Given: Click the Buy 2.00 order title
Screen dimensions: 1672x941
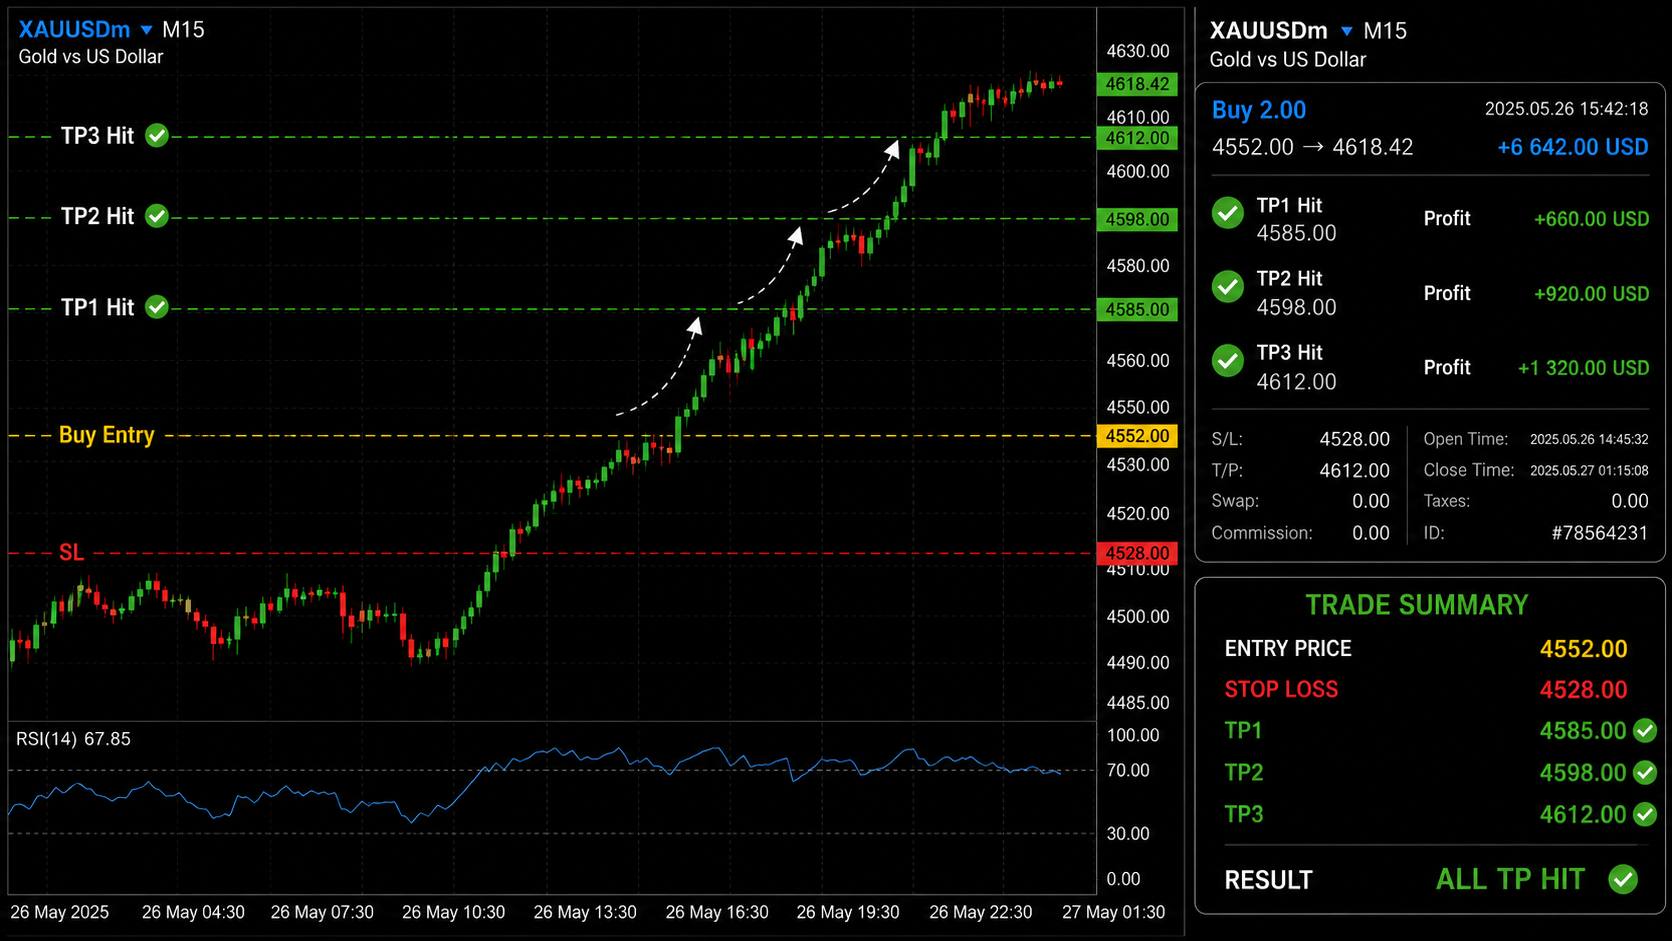Looking at the screenshot, I should [1259, 110].
